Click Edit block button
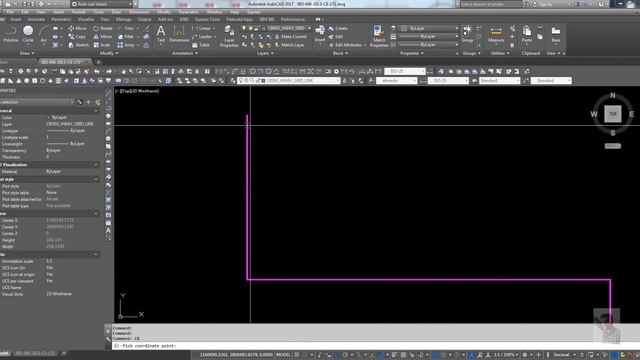Image resolution: width=640 pixels, height=360 pixels. pos(336,36)
